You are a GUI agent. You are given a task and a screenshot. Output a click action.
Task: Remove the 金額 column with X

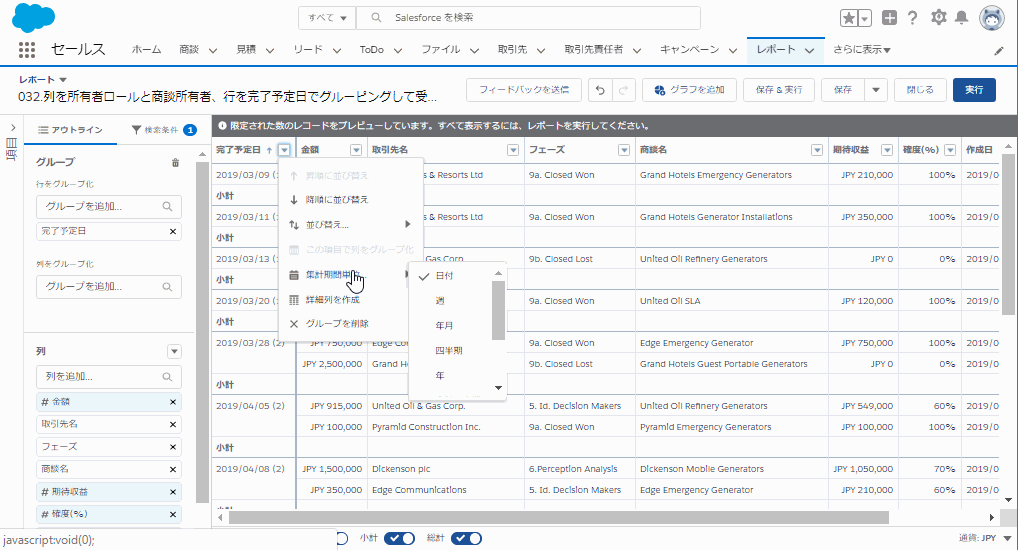click(173, 402)
